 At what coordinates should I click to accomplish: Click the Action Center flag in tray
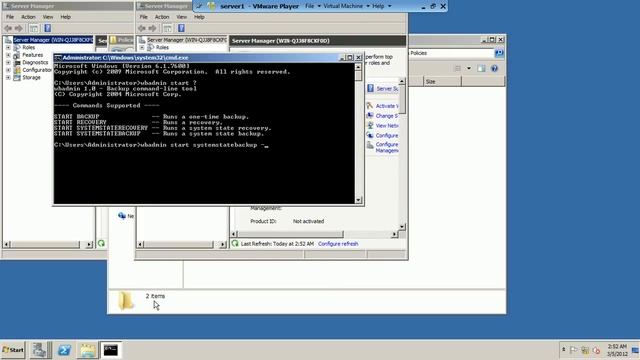coord(573,350)
